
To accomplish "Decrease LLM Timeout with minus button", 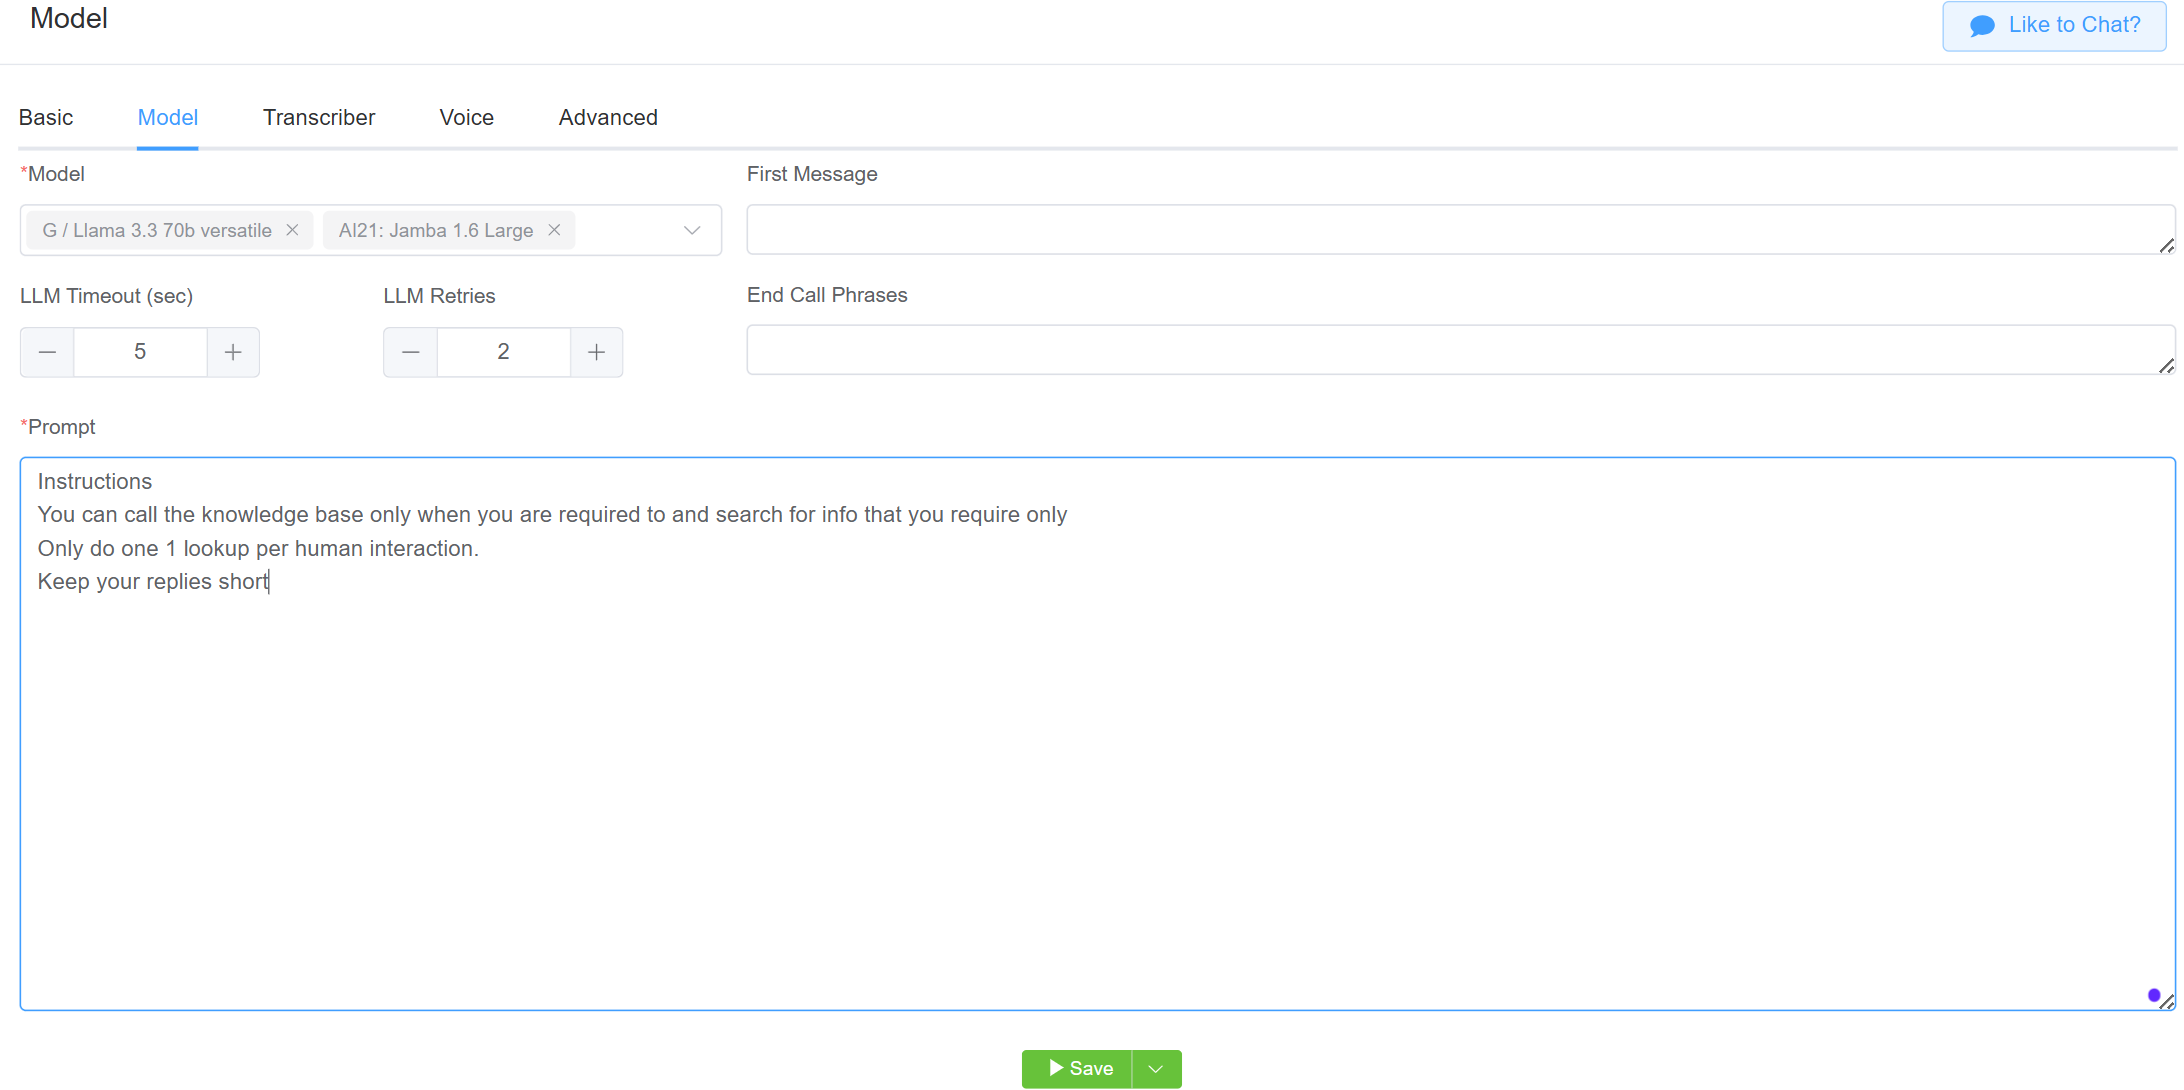I will [47, 352].
